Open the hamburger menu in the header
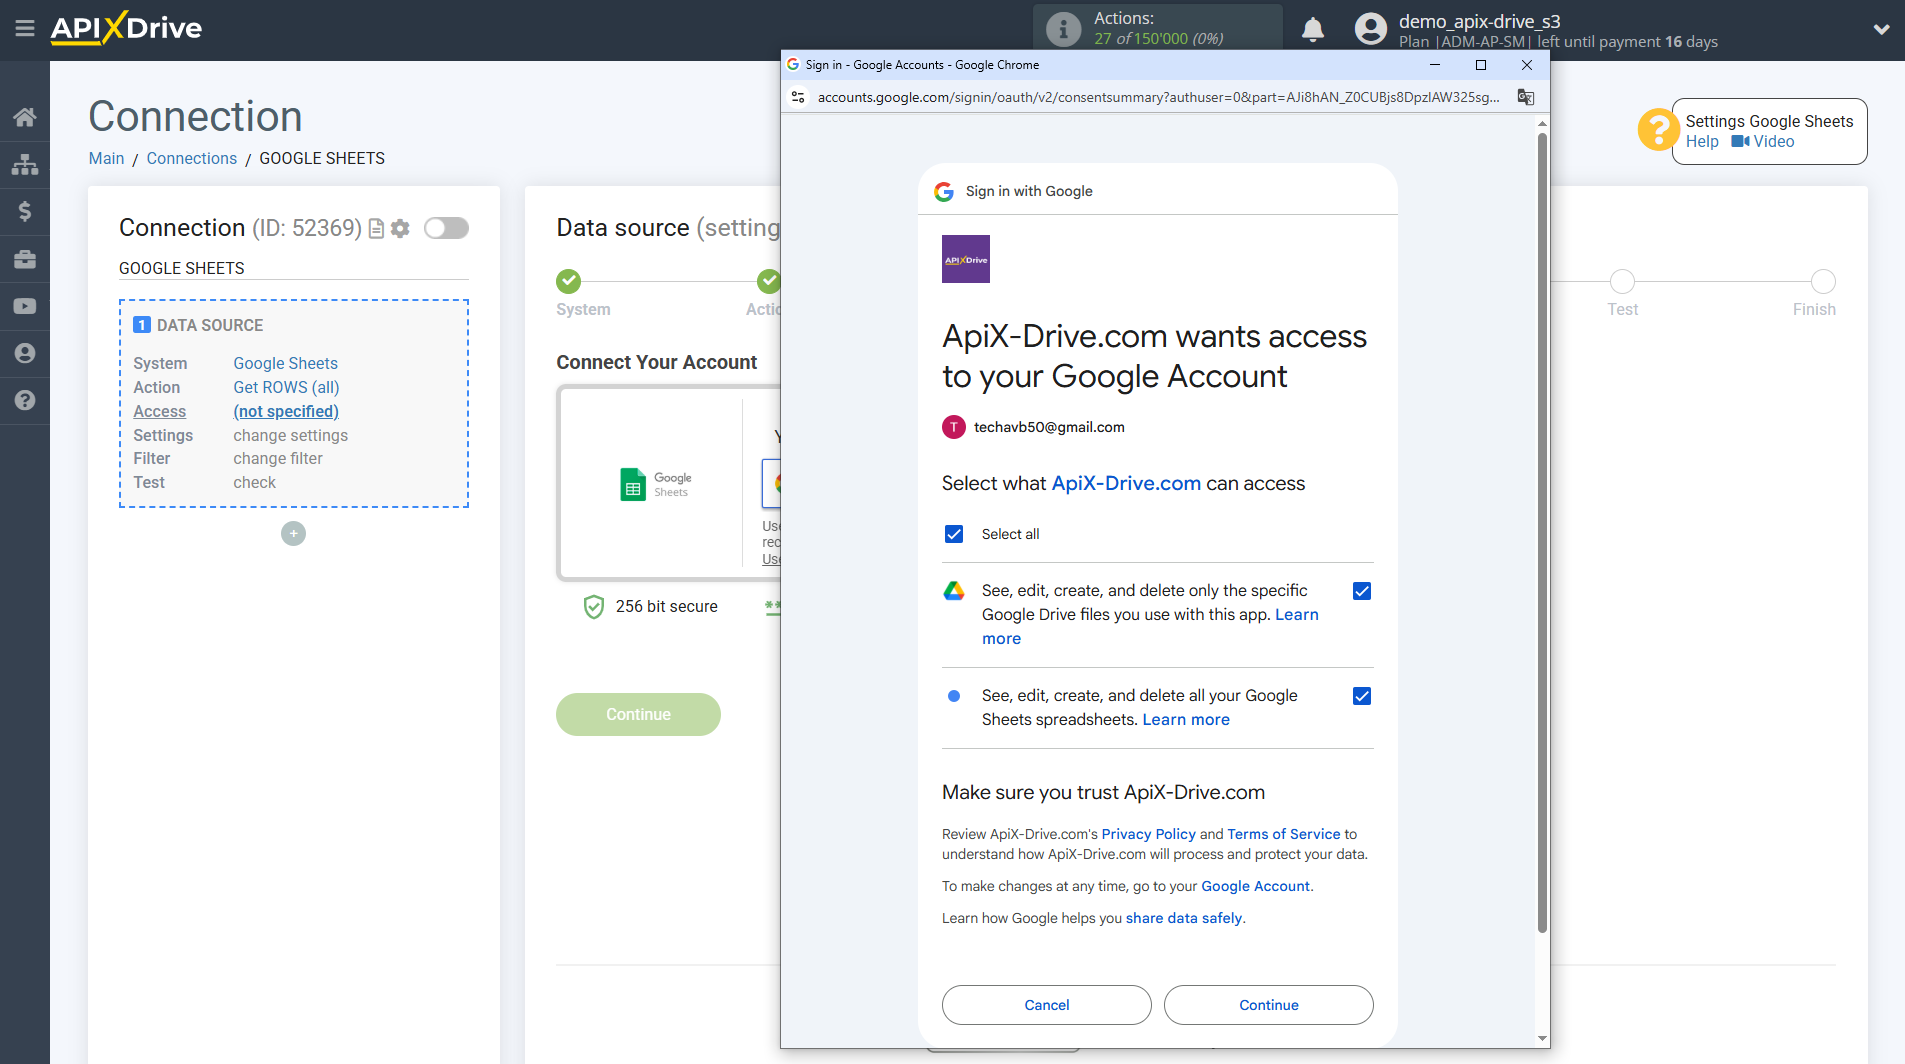The height and width of the screenshot is (1064, 1905). coord(25,28)
